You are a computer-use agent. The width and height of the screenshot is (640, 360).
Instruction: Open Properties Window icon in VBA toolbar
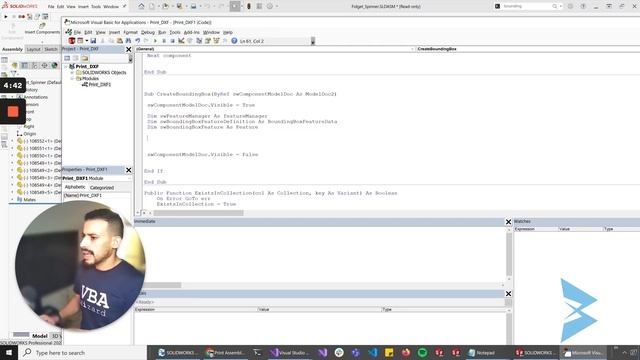[207, 41]
